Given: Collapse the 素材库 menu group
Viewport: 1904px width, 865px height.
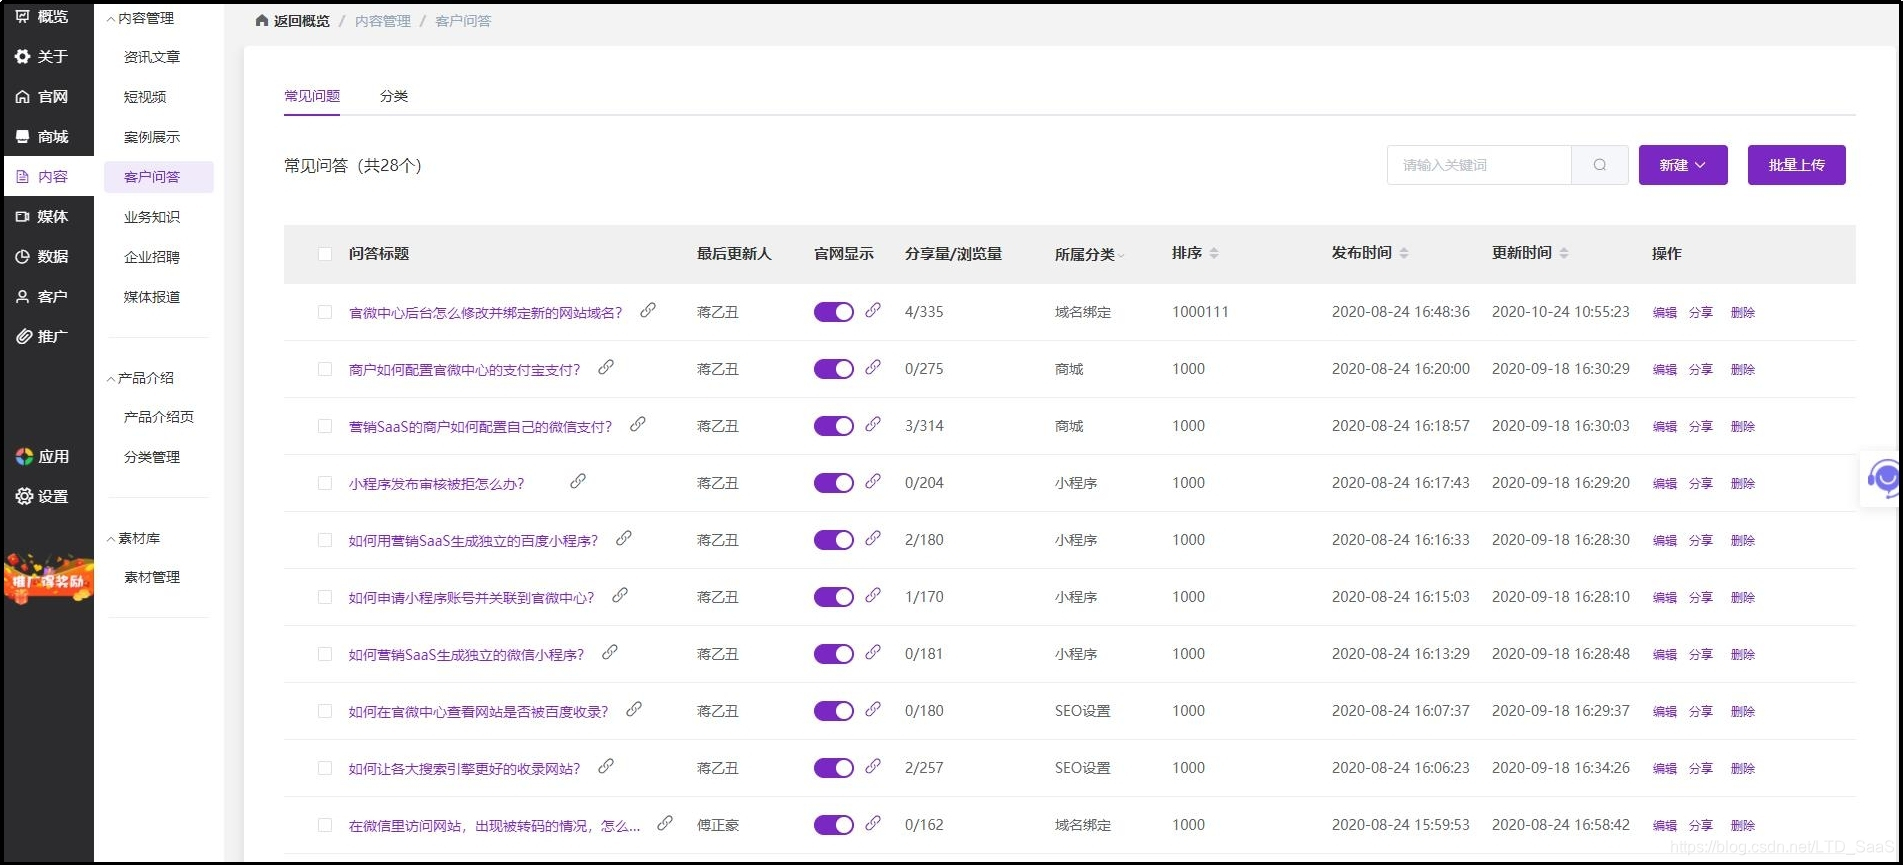Looking at the screenshot, I should [x=134, y=538].
